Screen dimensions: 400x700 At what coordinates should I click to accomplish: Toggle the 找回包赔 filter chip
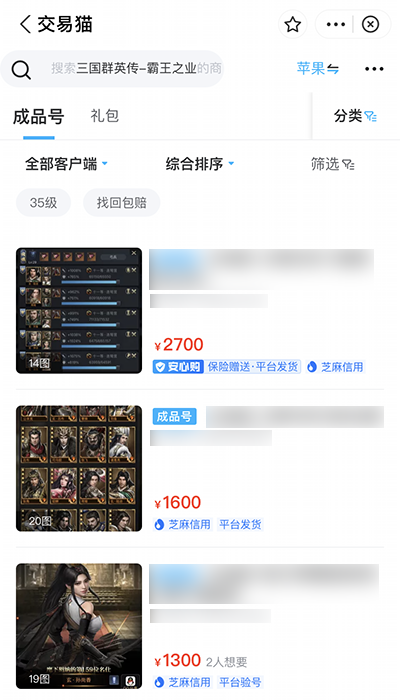click(121, 203)
